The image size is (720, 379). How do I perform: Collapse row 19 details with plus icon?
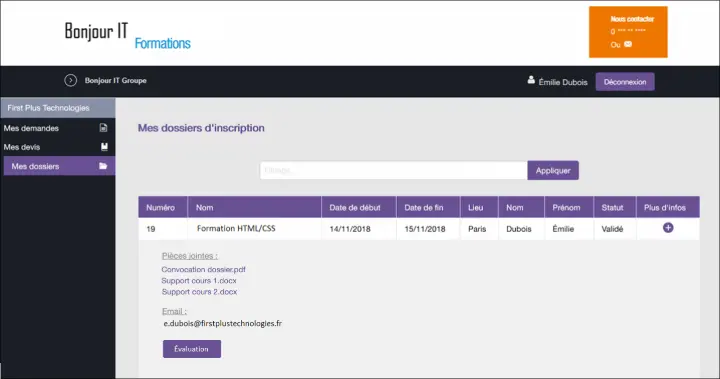[668, 228]
